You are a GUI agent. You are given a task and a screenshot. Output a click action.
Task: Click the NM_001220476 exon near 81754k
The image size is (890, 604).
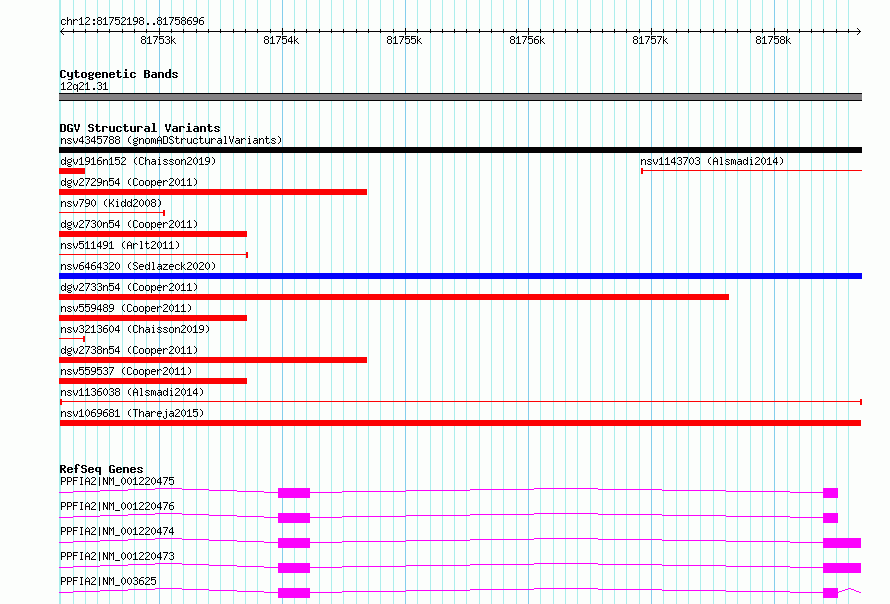tap(294, 518)
